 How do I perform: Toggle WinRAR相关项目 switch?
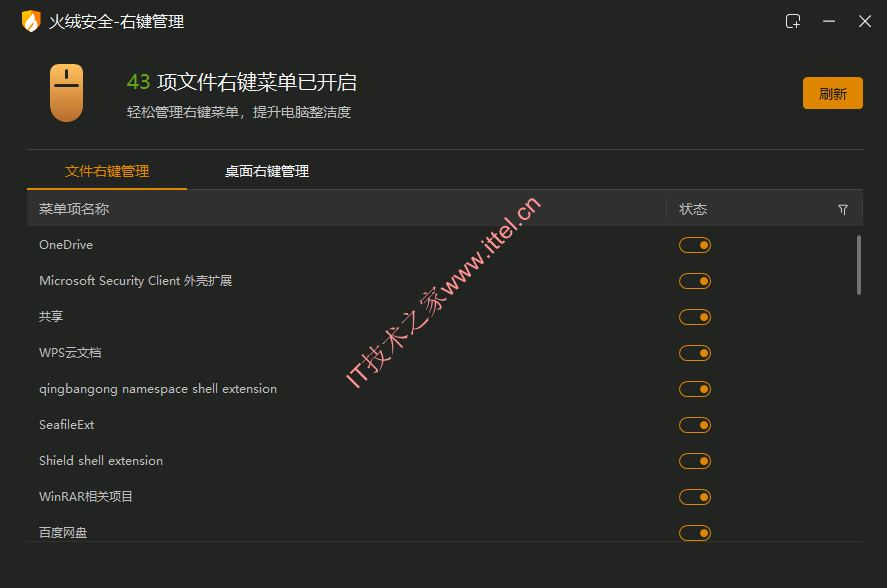click(x=695, y=497)
